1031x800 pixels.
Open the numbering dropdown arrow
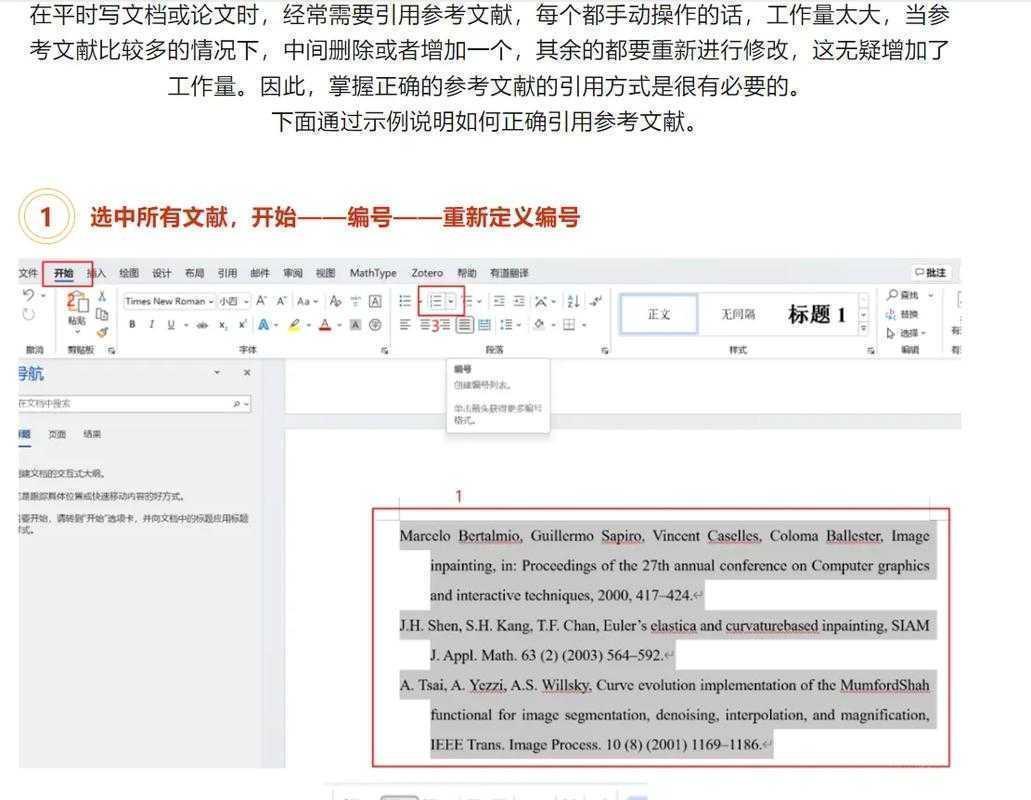pyautogui.click(x=450, y=300)
